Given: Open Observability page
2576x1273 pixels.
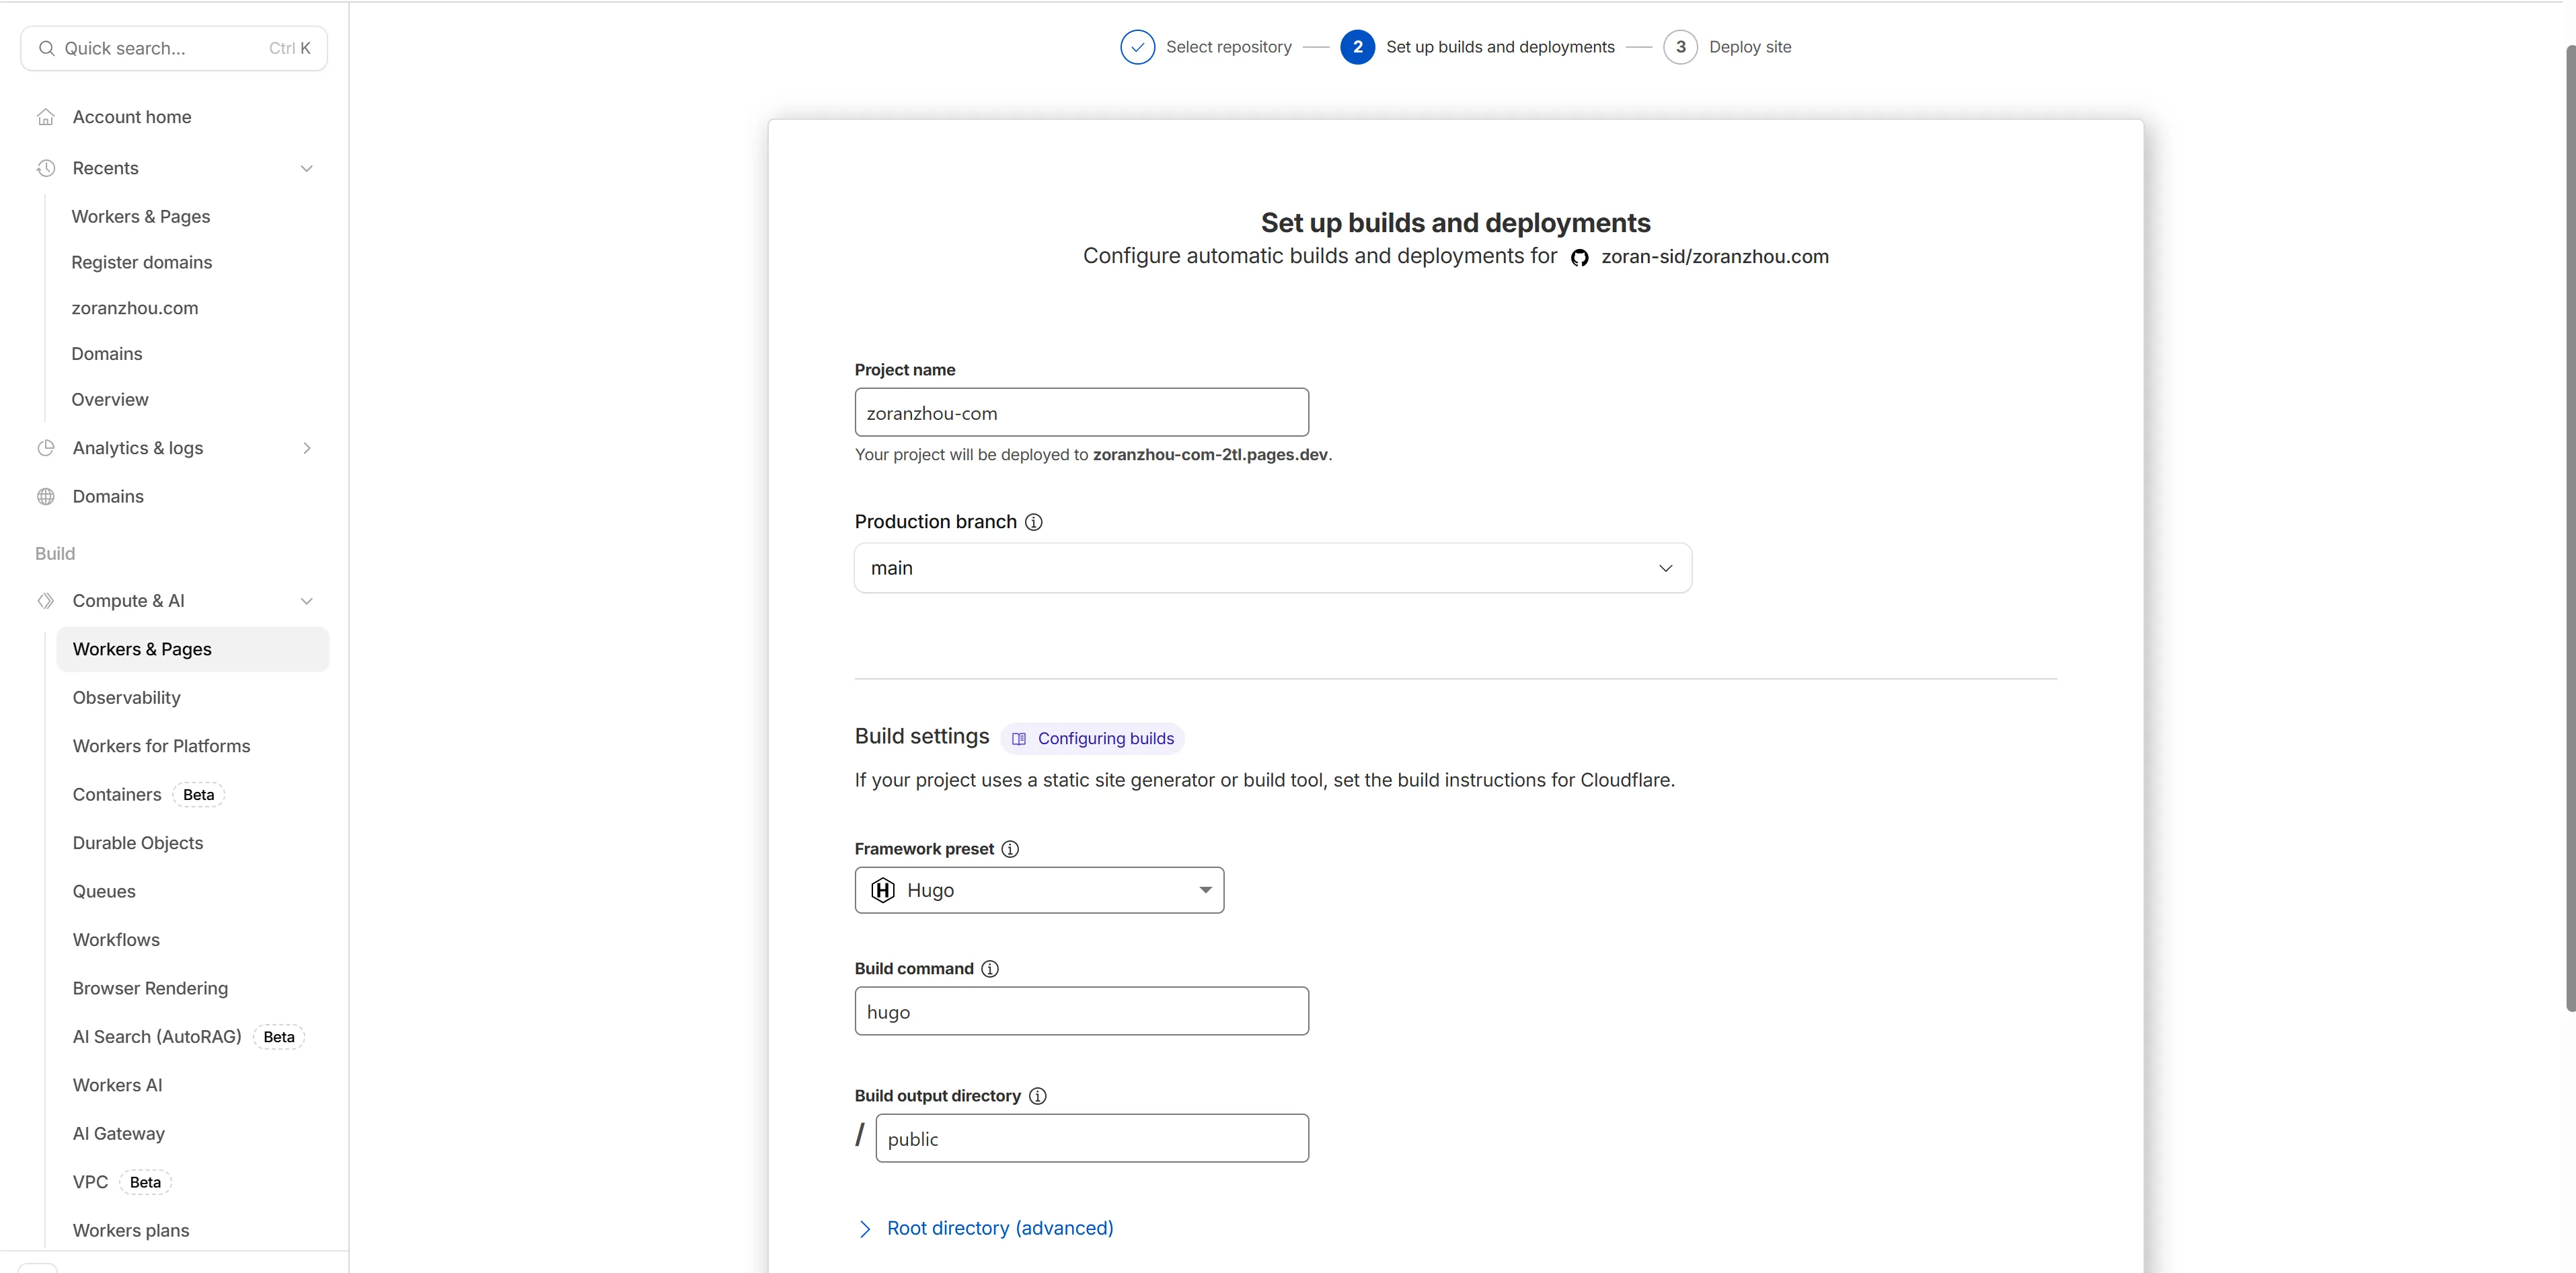Looking at the screenshot, I should [127, 698].
